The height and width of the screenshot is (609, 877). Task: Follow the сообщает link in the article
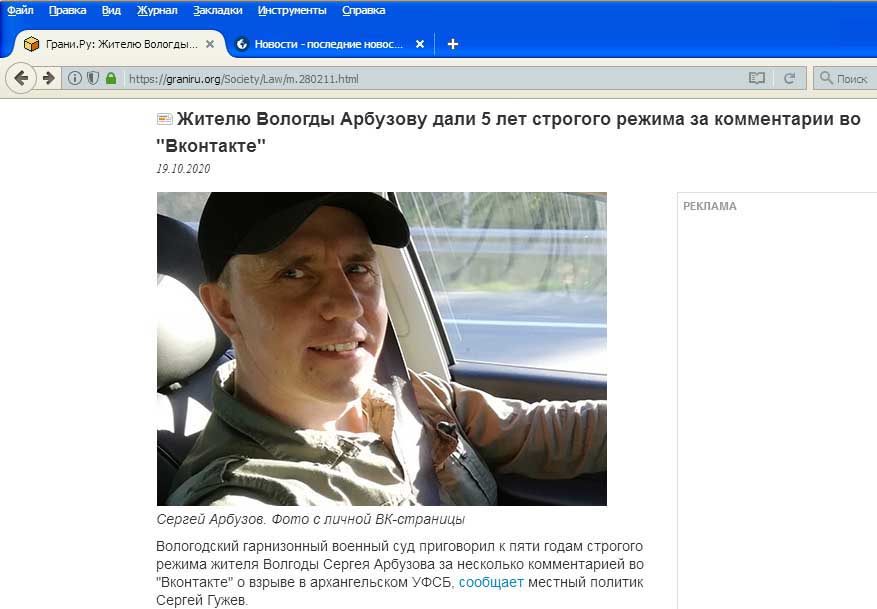pos(491,582)
